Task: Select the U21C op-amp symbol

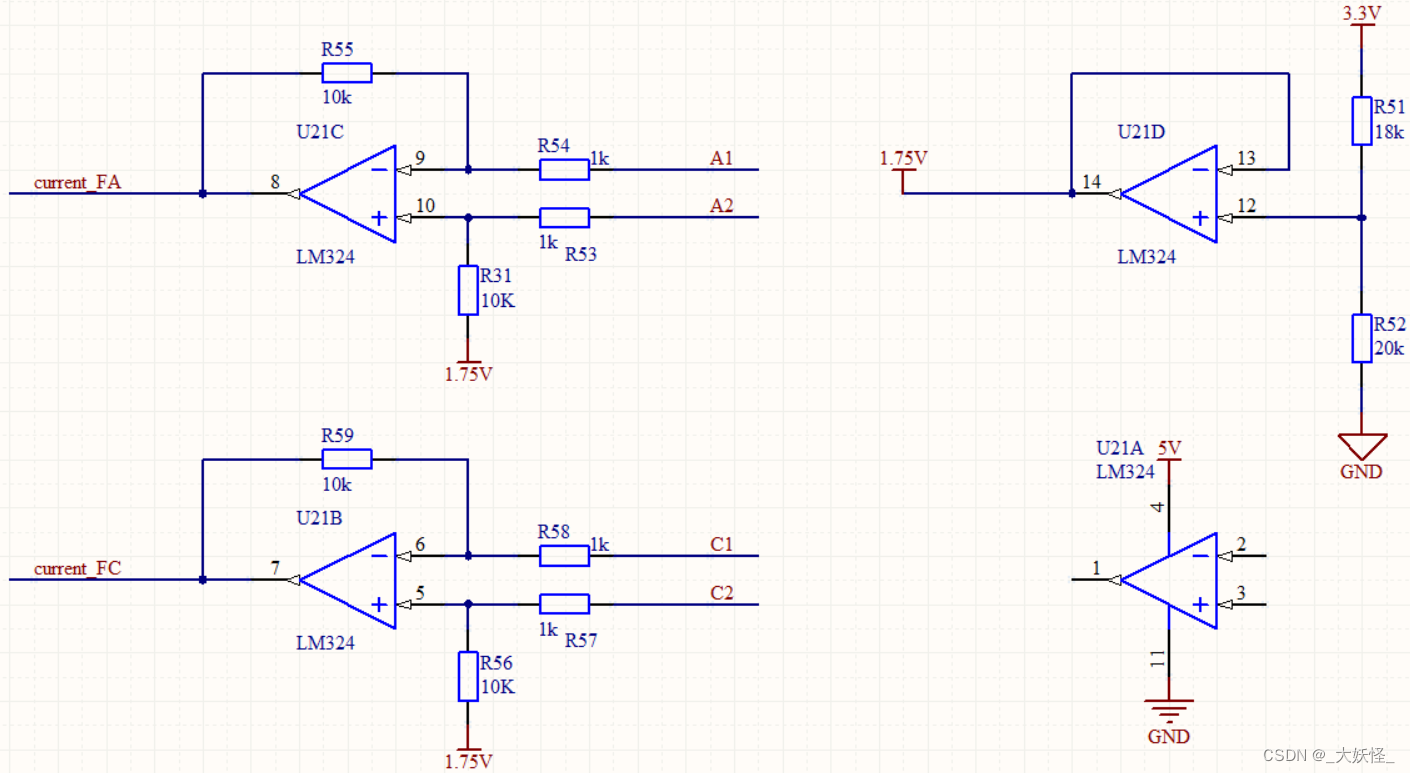Action: point(350,193)
